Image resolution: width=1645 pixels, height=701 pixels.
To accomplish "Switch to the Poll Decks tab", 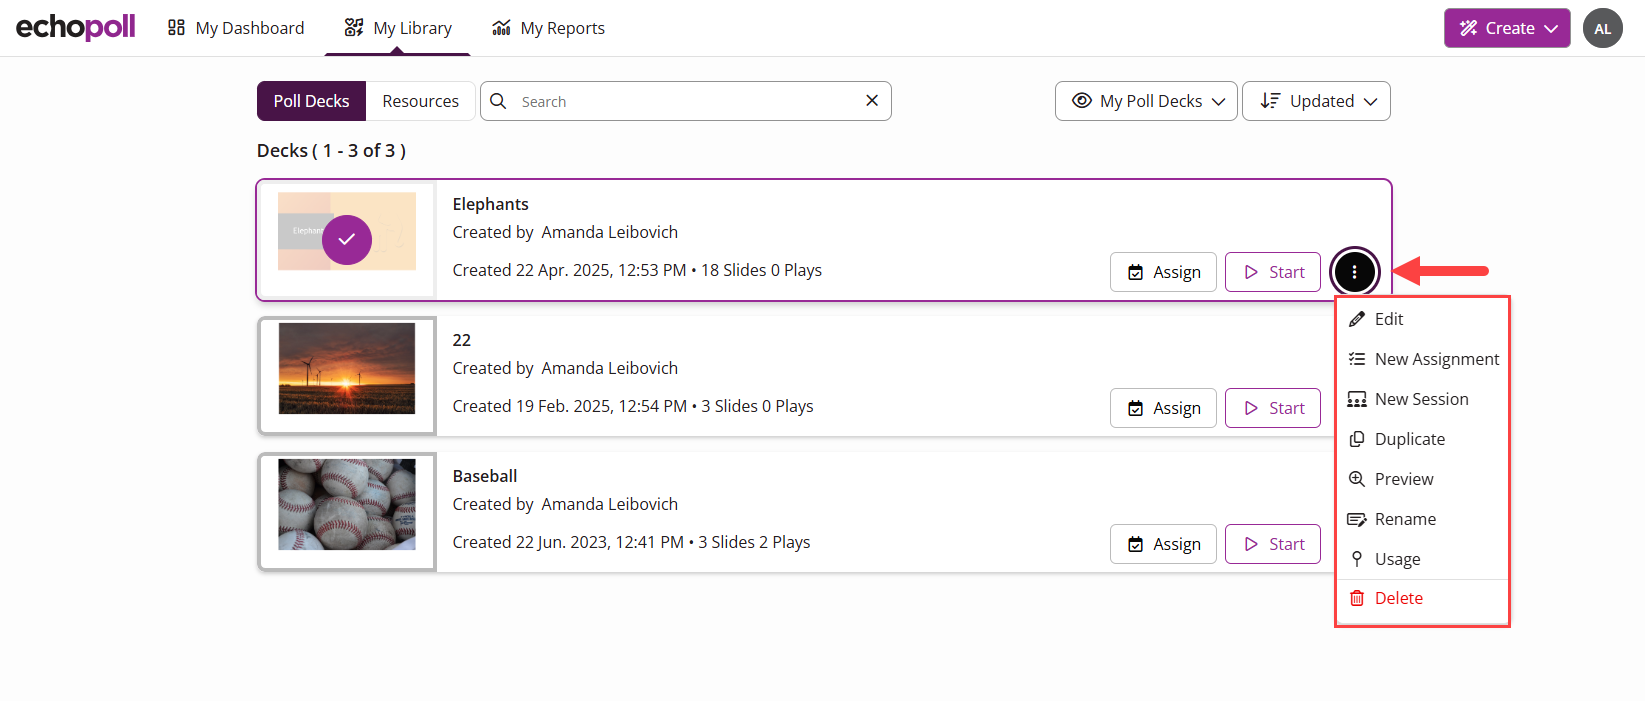I will (x=311, y=101).
